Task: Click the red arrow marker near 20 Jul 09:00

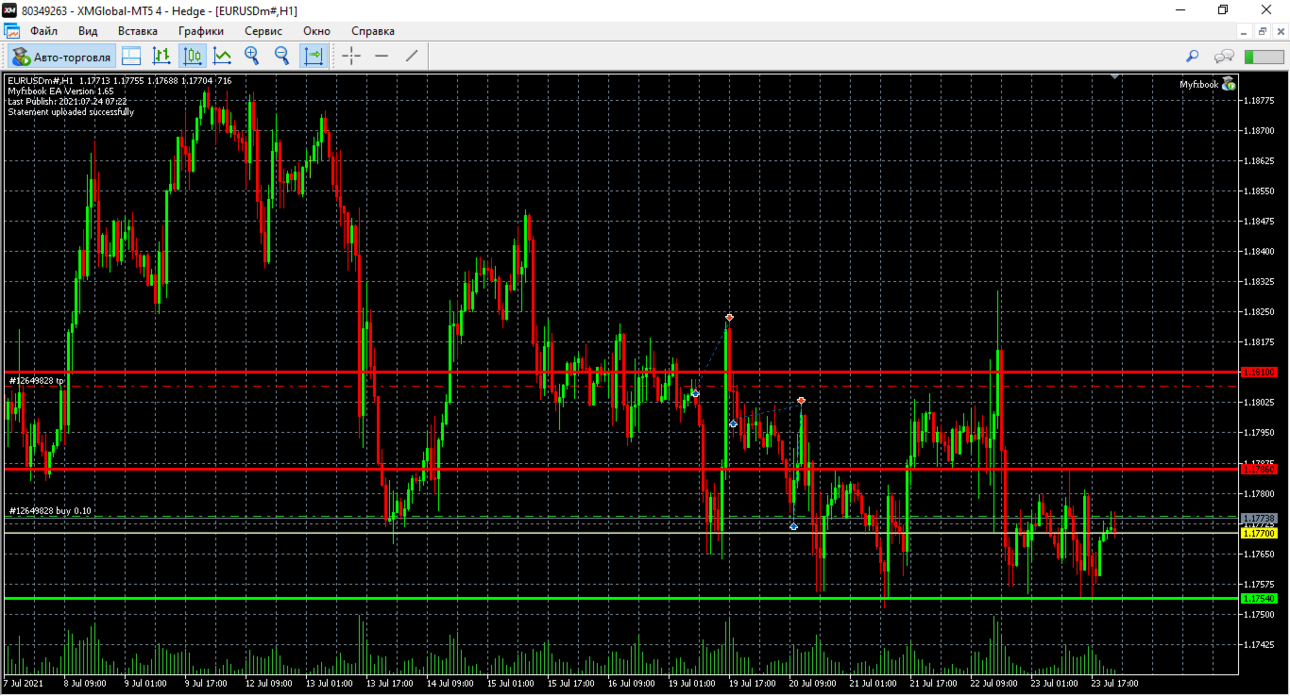Action: (802, 401)
